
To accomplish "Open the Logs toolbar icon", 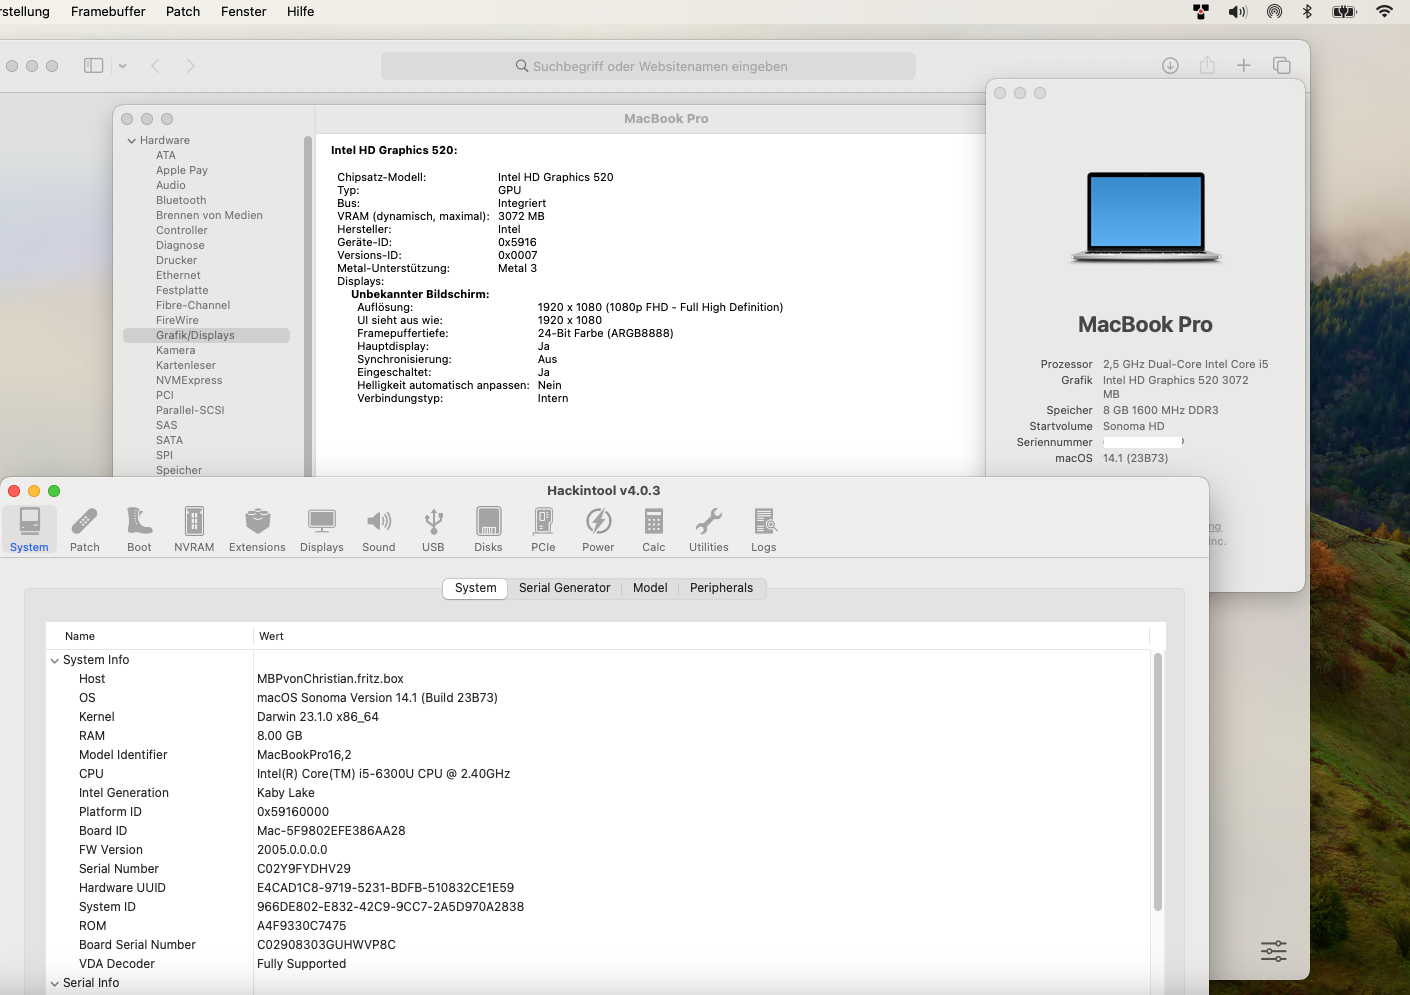I will click(x=764, y=529).
